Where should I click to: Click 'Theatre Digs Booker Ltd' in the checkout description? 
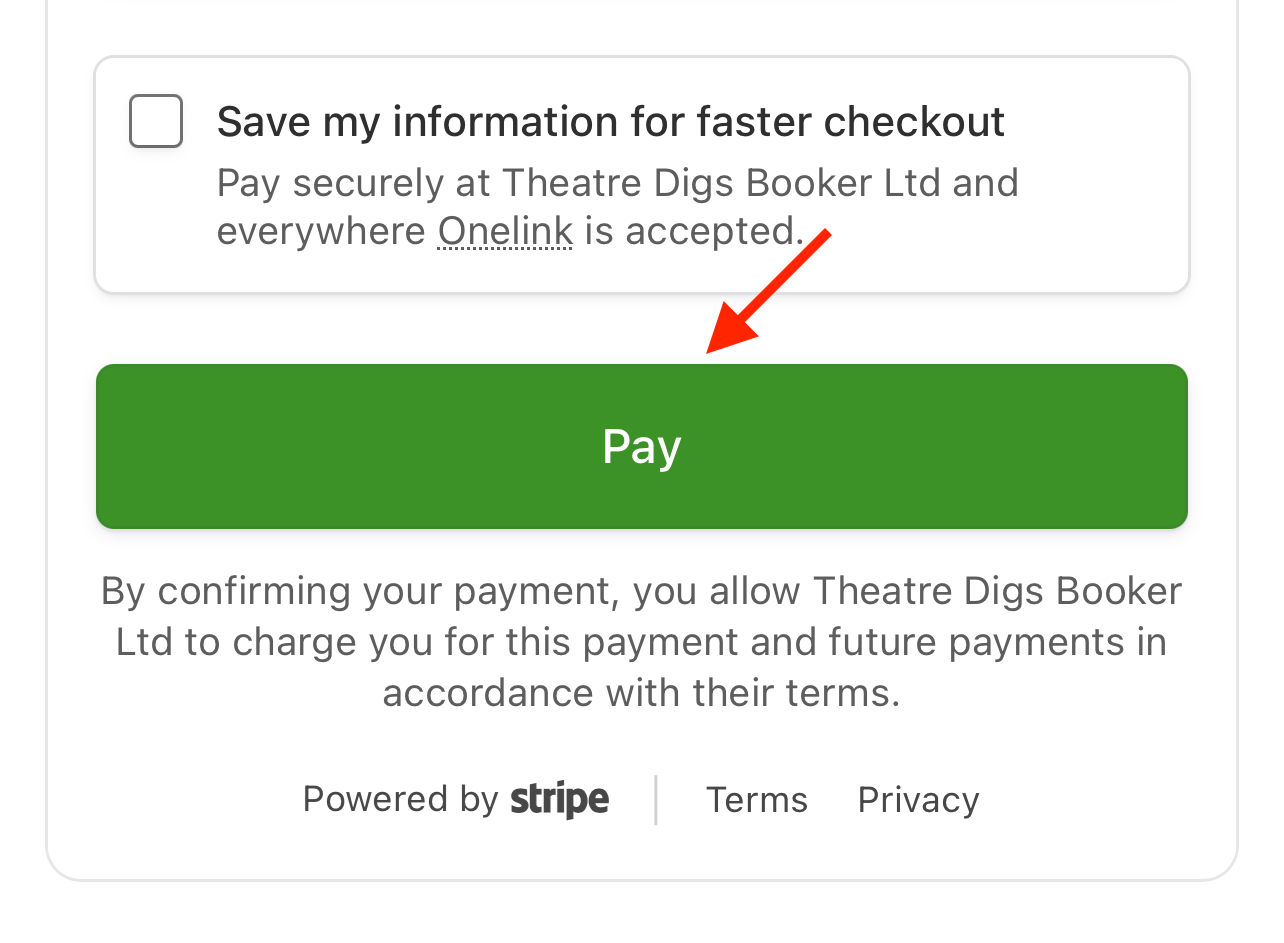(721, 183)
